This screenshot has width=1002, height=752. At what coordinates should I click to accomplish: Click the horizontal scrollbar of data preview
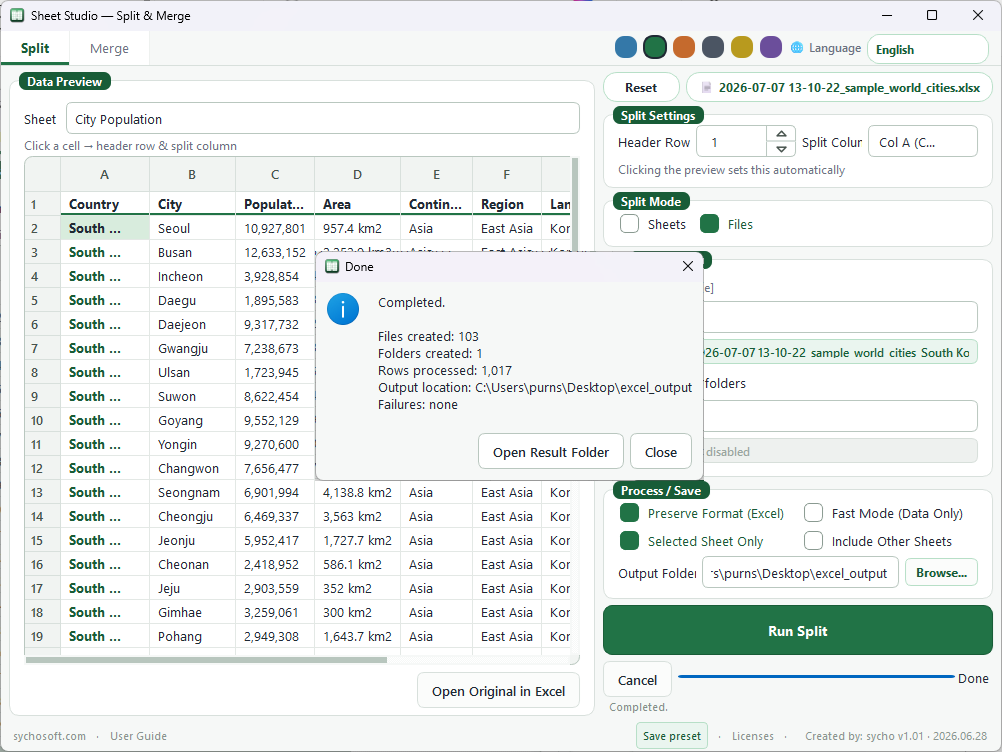(x=206, y=659)
